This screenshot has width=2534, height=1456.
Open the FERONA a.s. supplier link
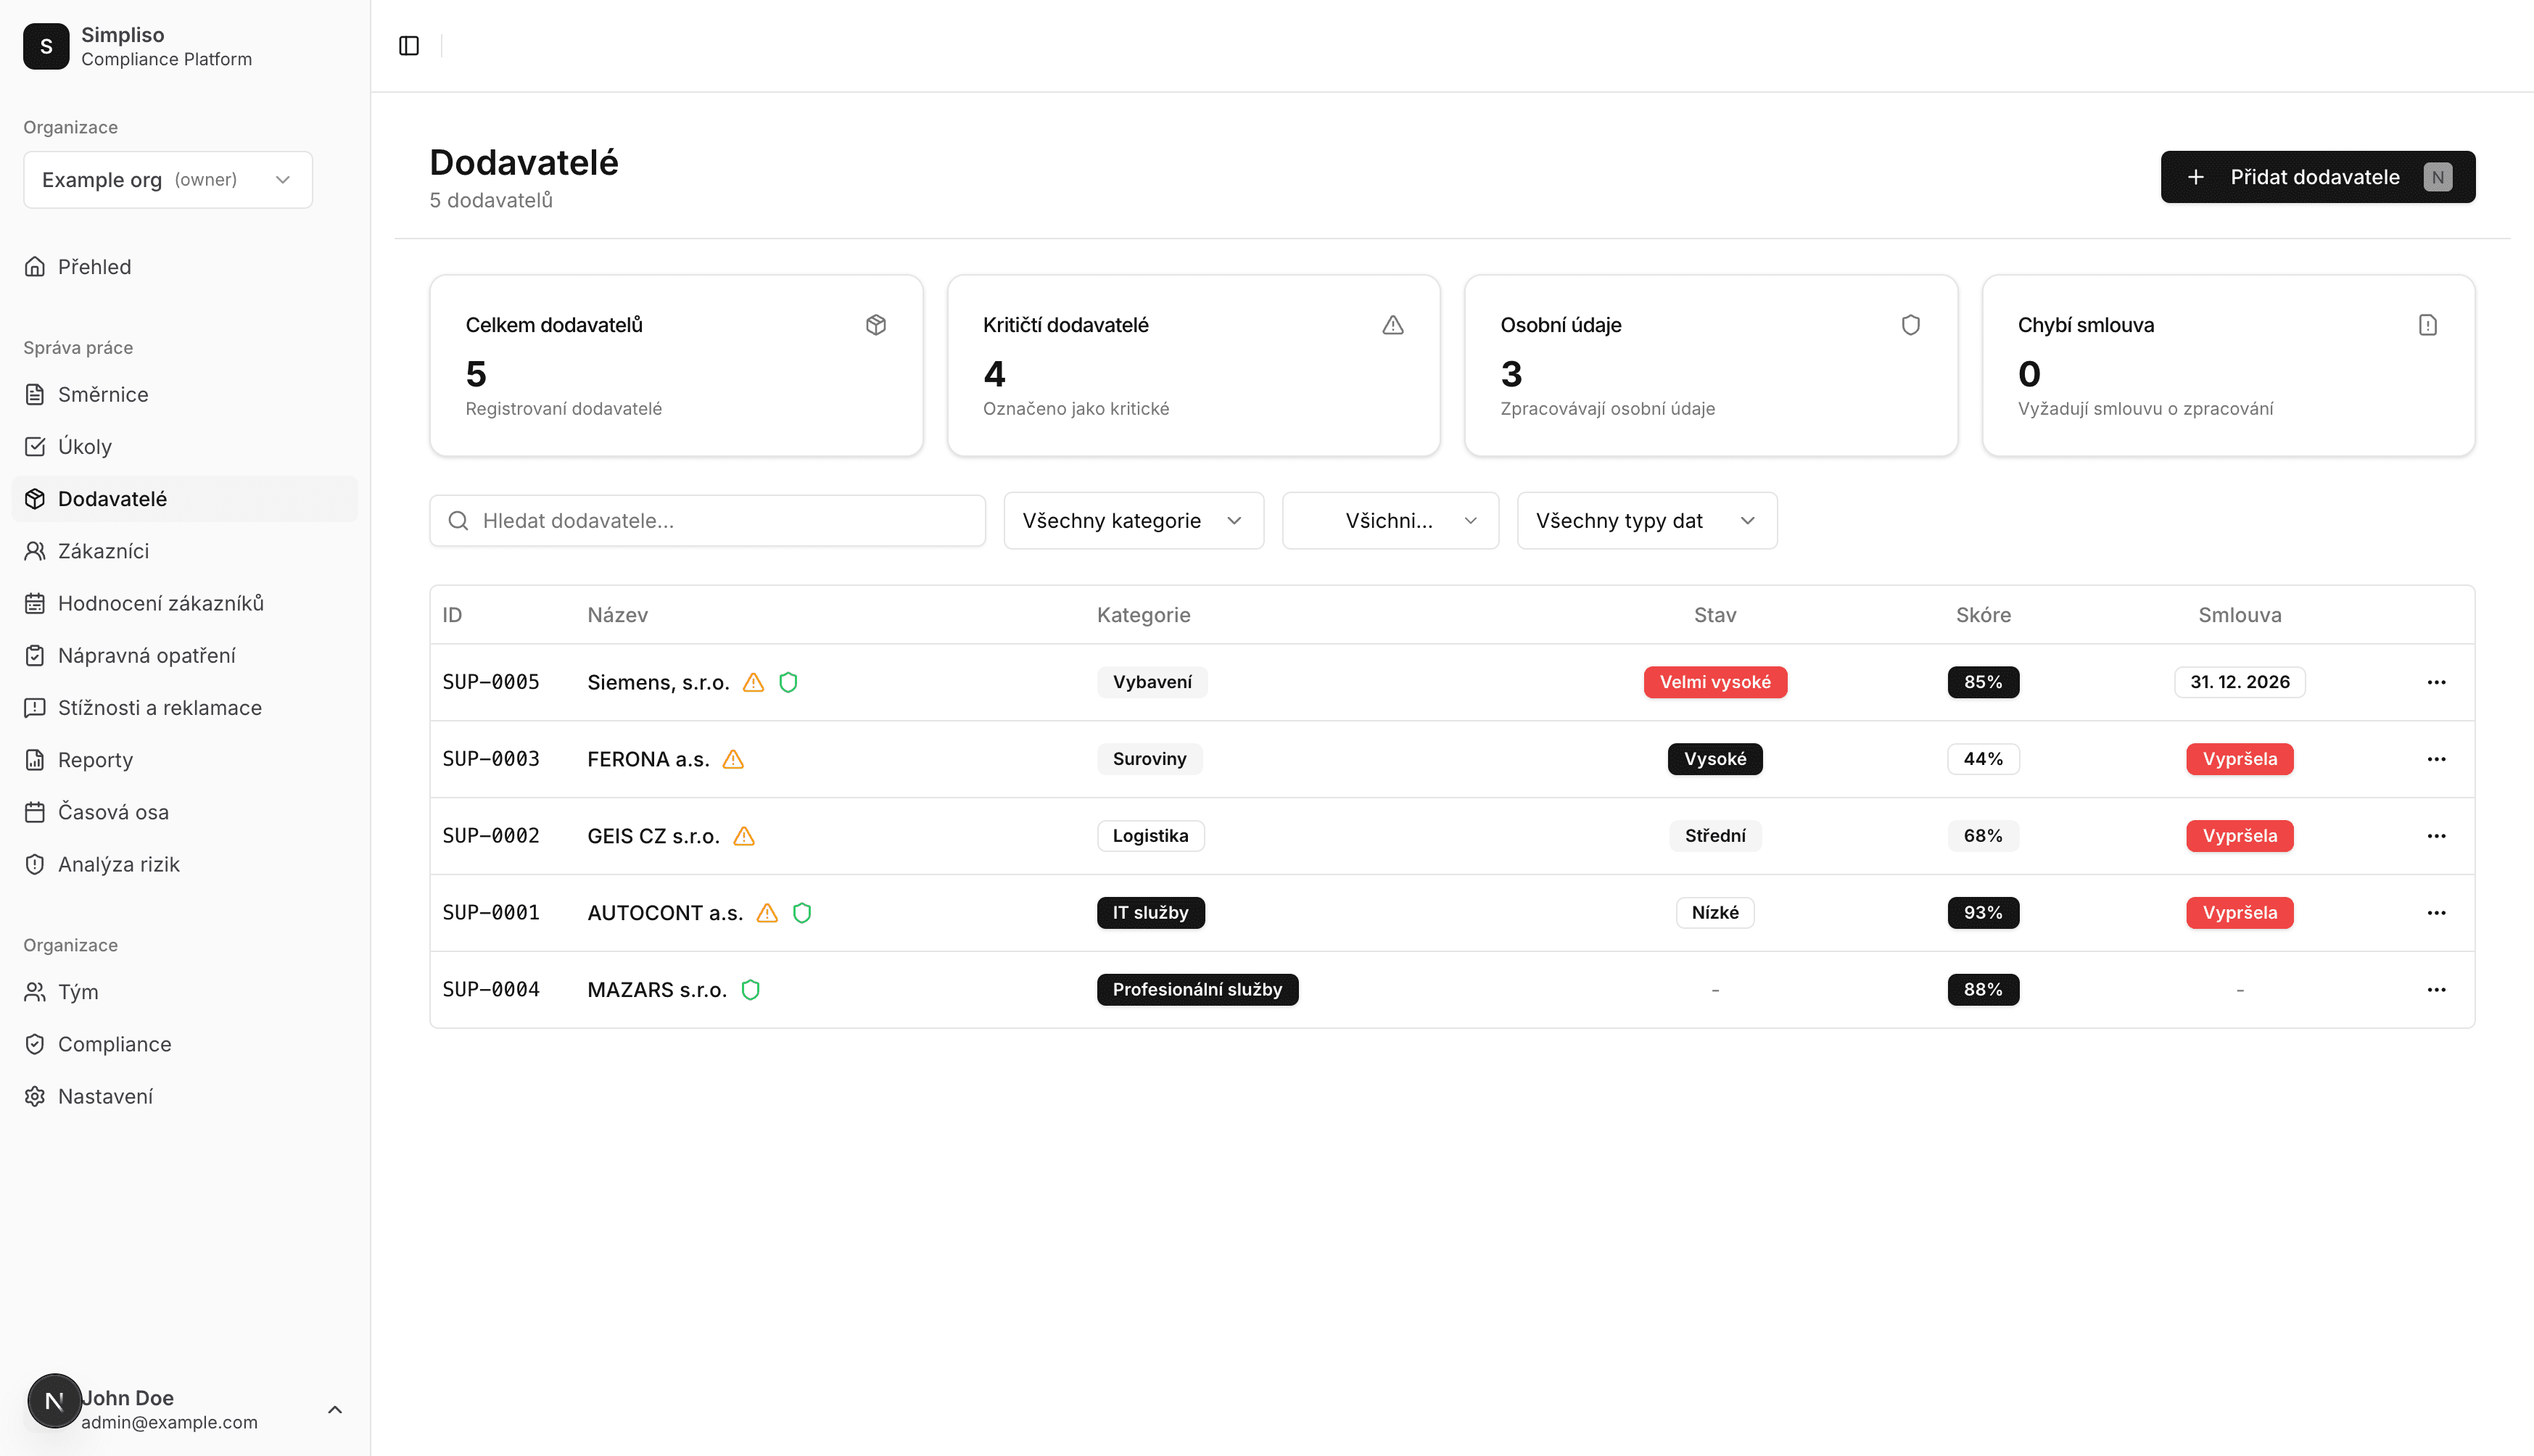click(x=648, y=759)
